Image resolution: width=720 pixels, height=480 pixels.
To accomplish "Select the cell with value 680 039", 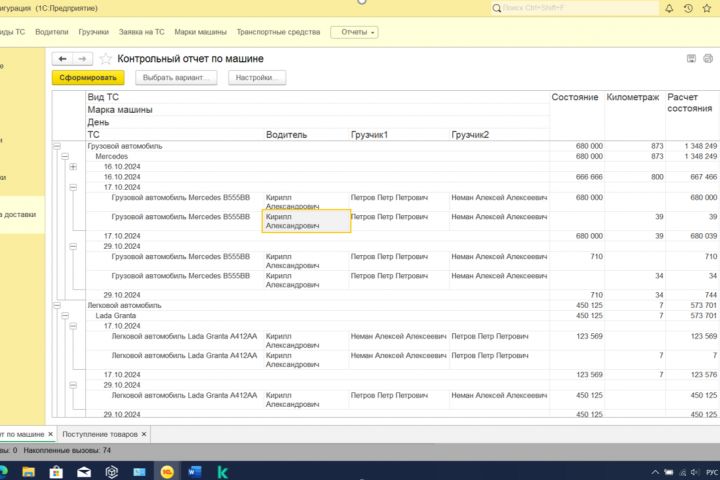I will [x=703, y=236].
